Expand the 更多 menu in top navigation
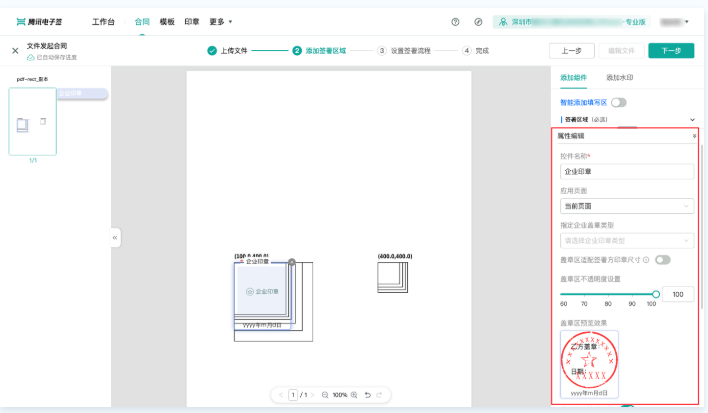The width and height of the screenshot is (708, 413). point(220,22)
